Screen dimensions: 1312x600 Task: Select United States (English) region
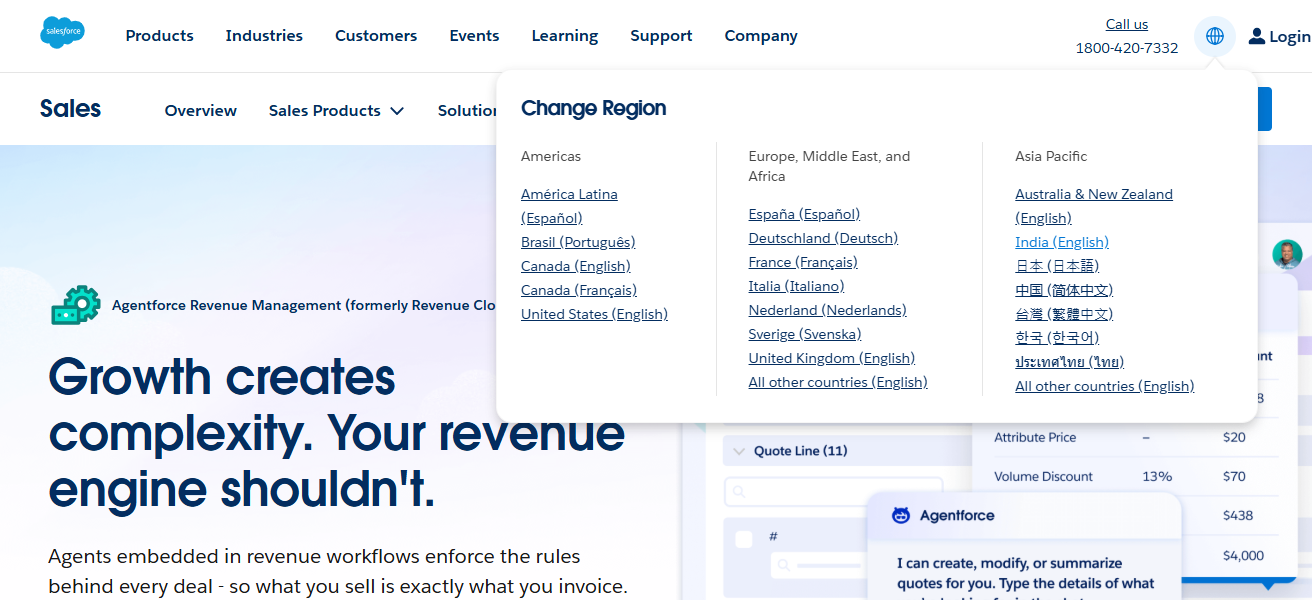594,313
